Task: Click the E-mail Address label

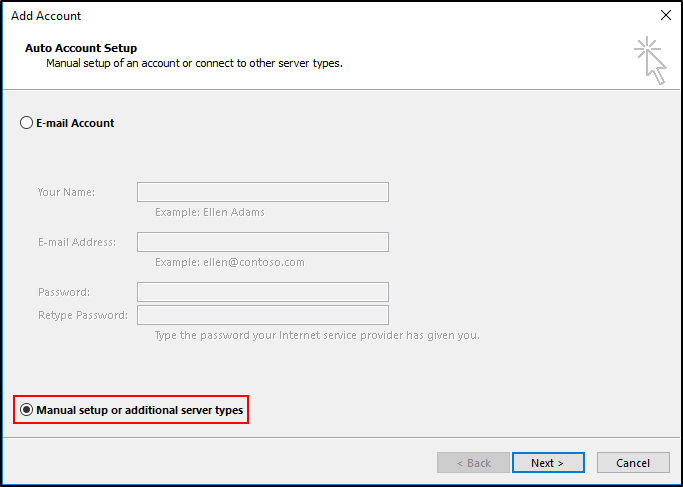Action: click(x=77, y=242)
